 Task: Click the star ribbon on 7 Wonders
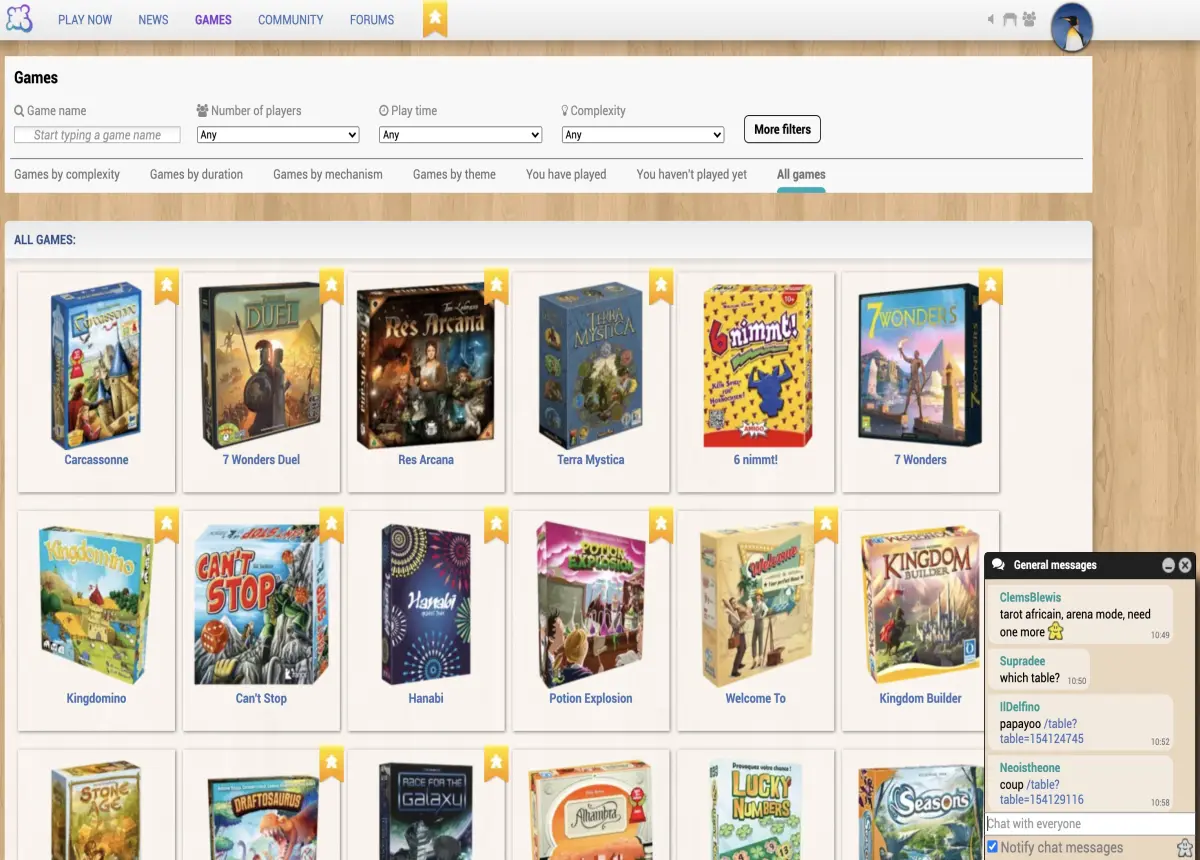click(991, 288)
